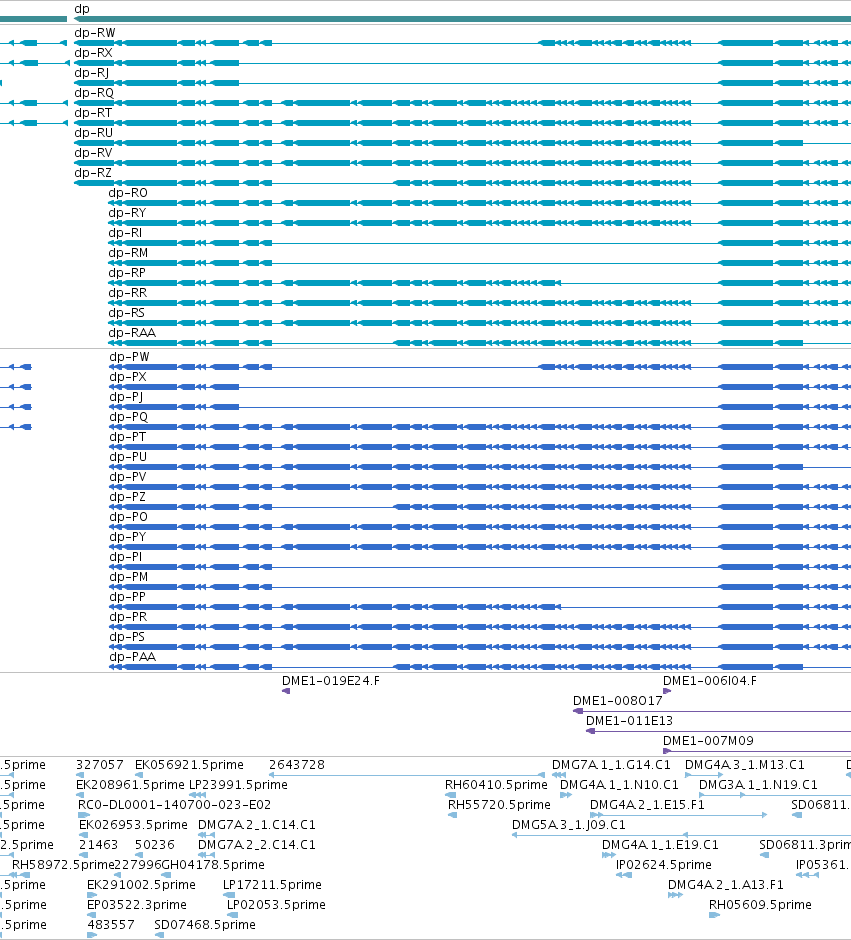Click the dp-PX protein label

128,376
